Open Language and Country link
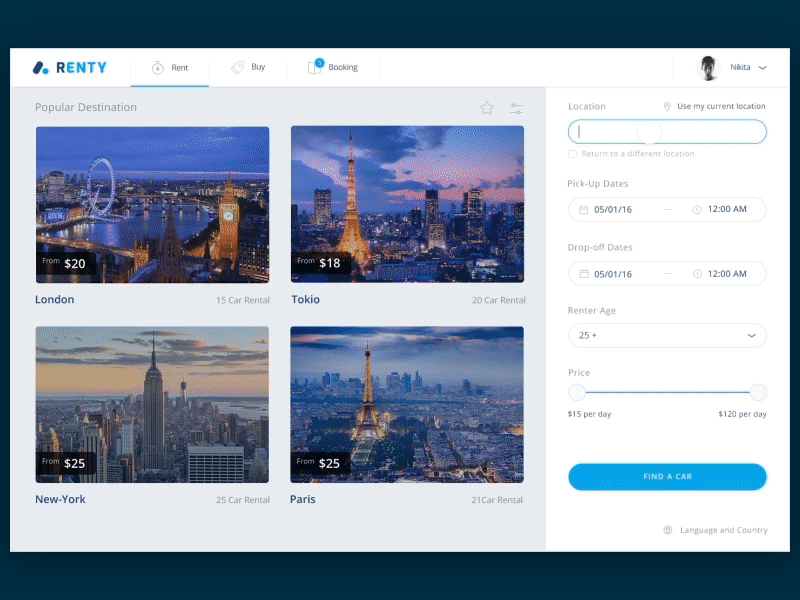The height and width of the screenshot is (600, 800). coord(723,530)
